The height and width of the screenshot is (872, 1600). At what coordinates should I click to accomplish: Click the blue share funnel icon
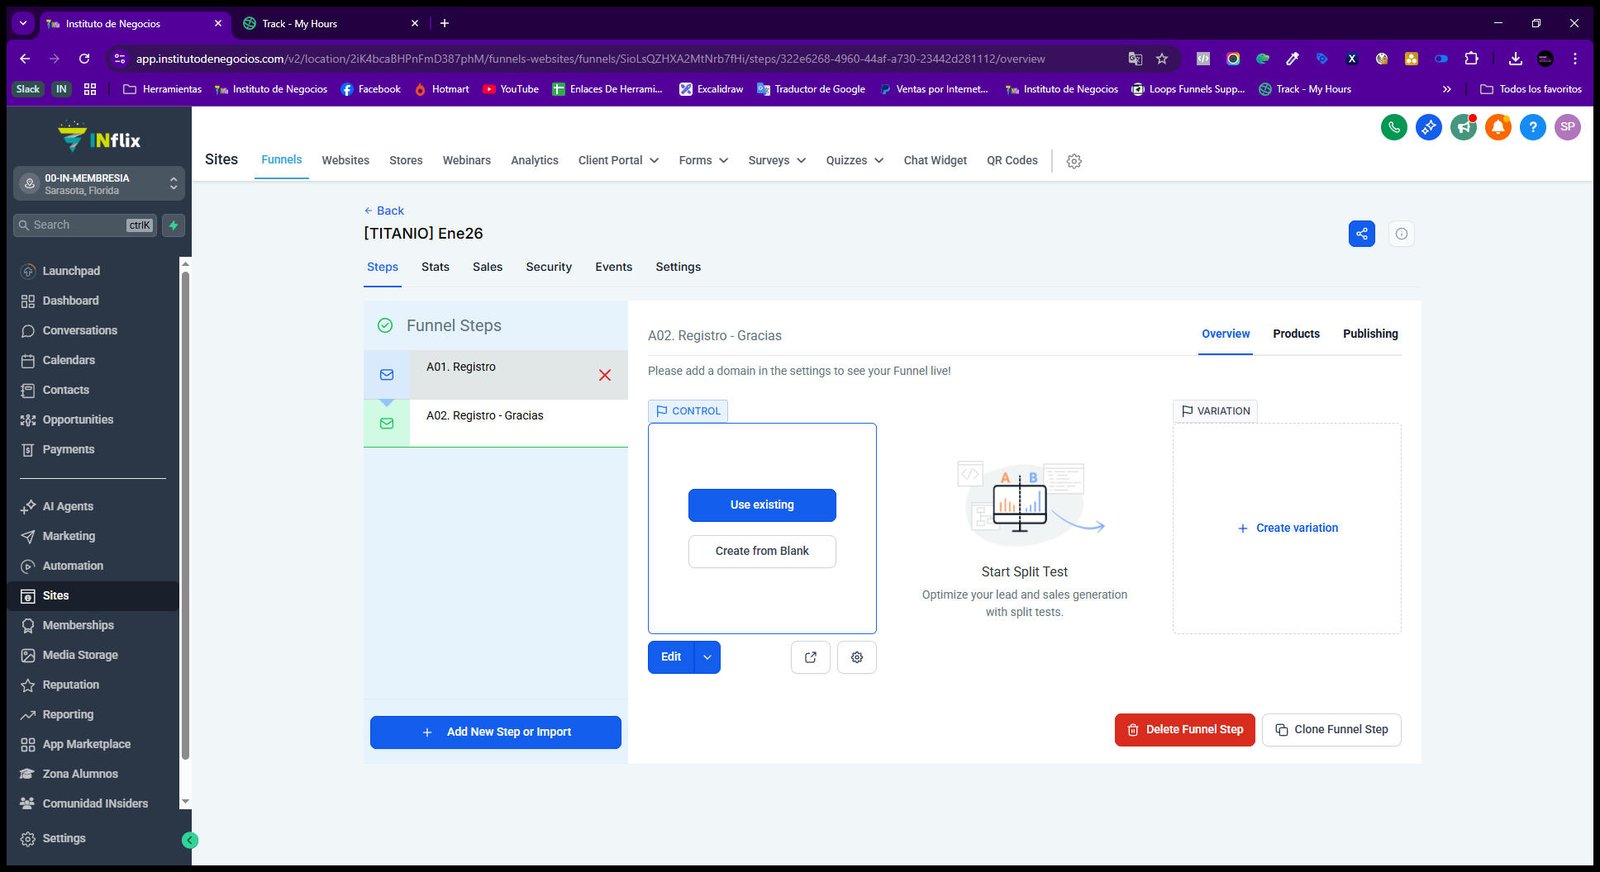[x=1361, y=234]
